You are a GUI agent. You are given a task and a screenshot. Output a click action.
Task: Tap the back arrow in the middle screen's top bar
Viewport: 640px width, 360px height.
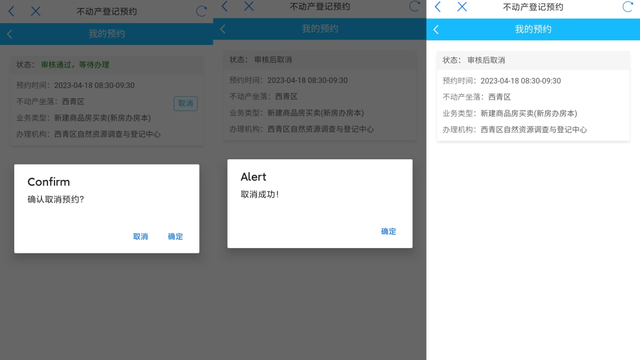[224, 6]
